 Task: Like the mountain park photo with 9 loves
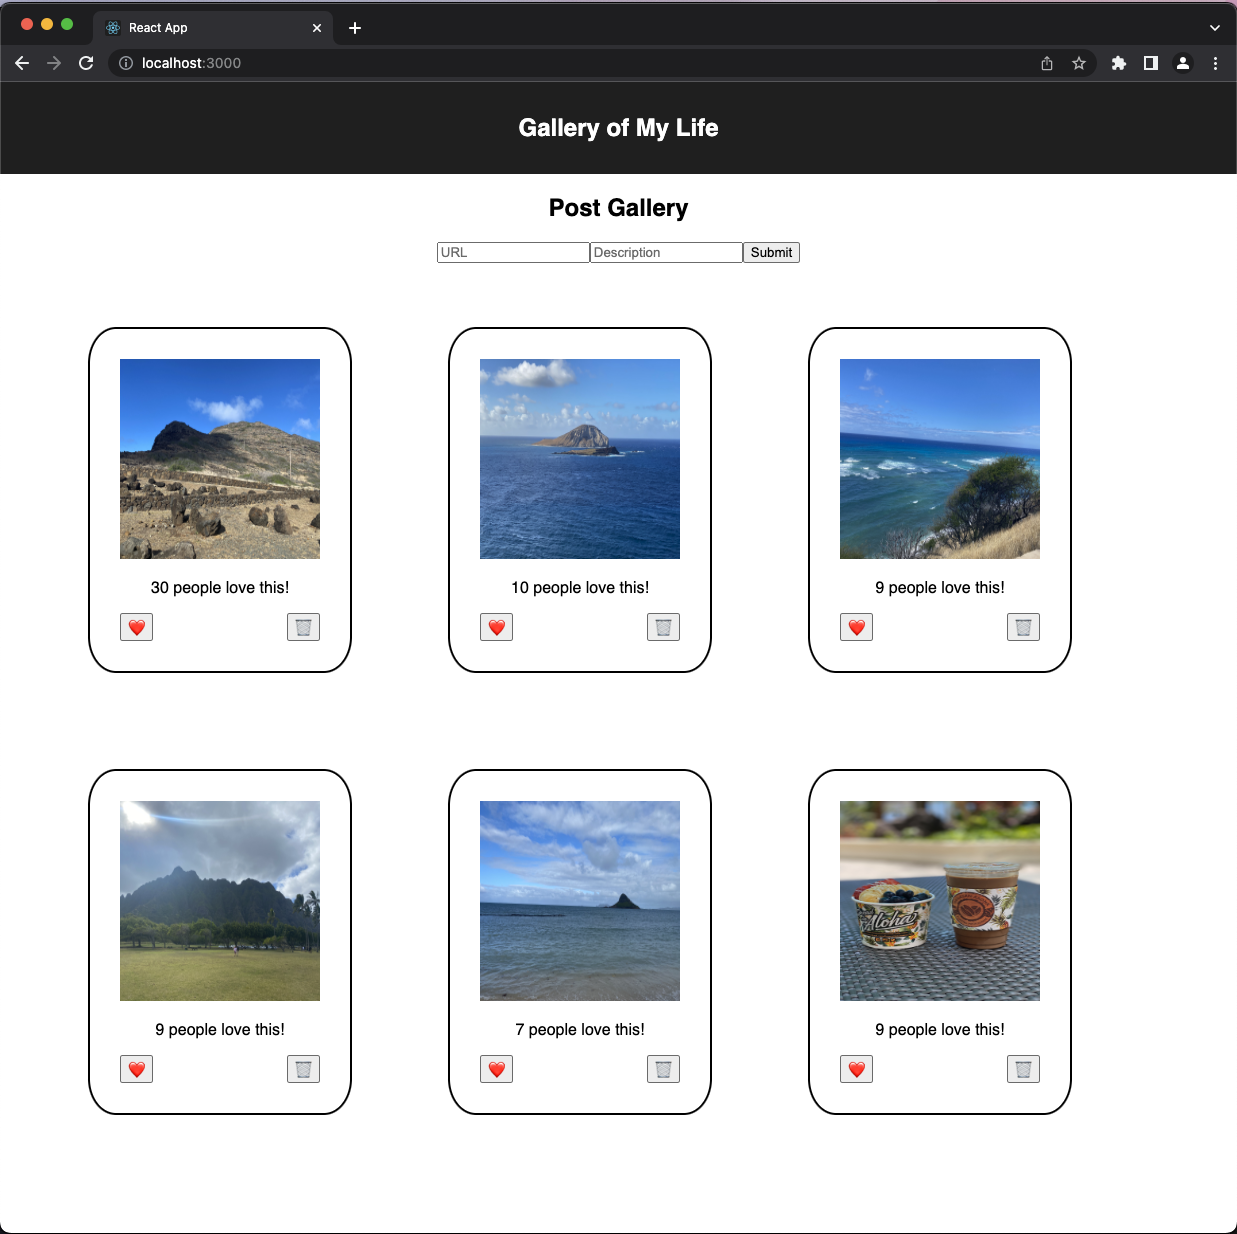pos(136,1068)
